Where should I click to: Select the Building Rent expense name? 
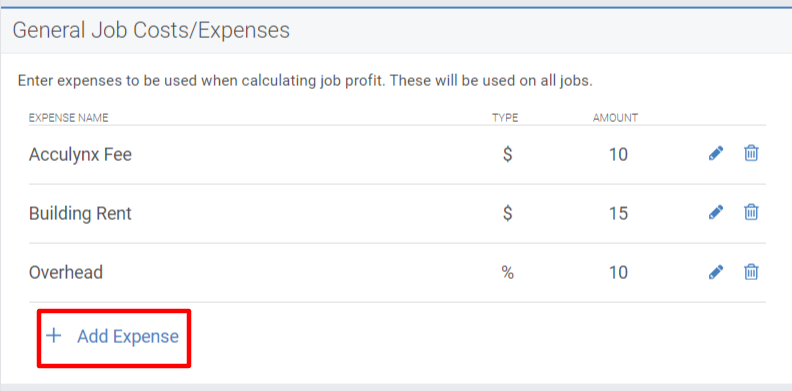coord(80,213)
